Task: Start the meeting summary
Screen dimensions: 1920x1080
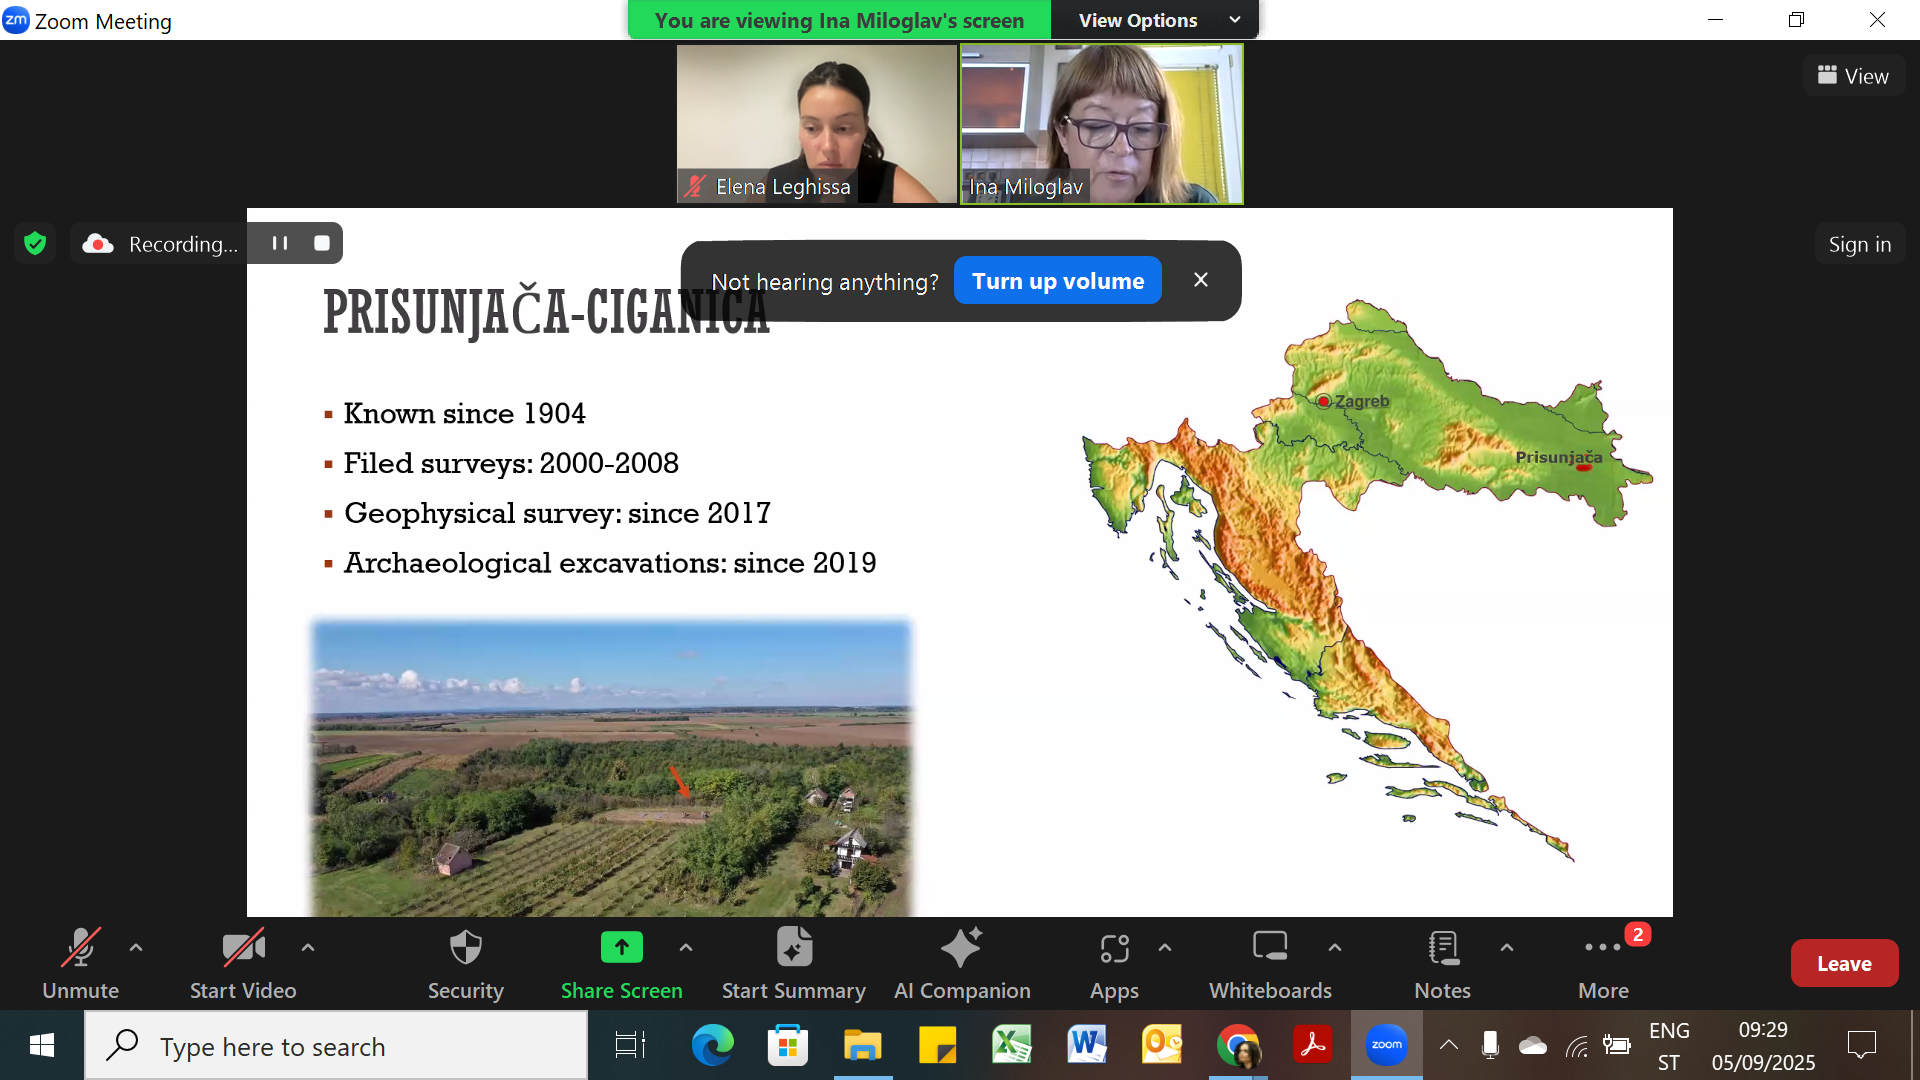Action: (x=794, y=948)
